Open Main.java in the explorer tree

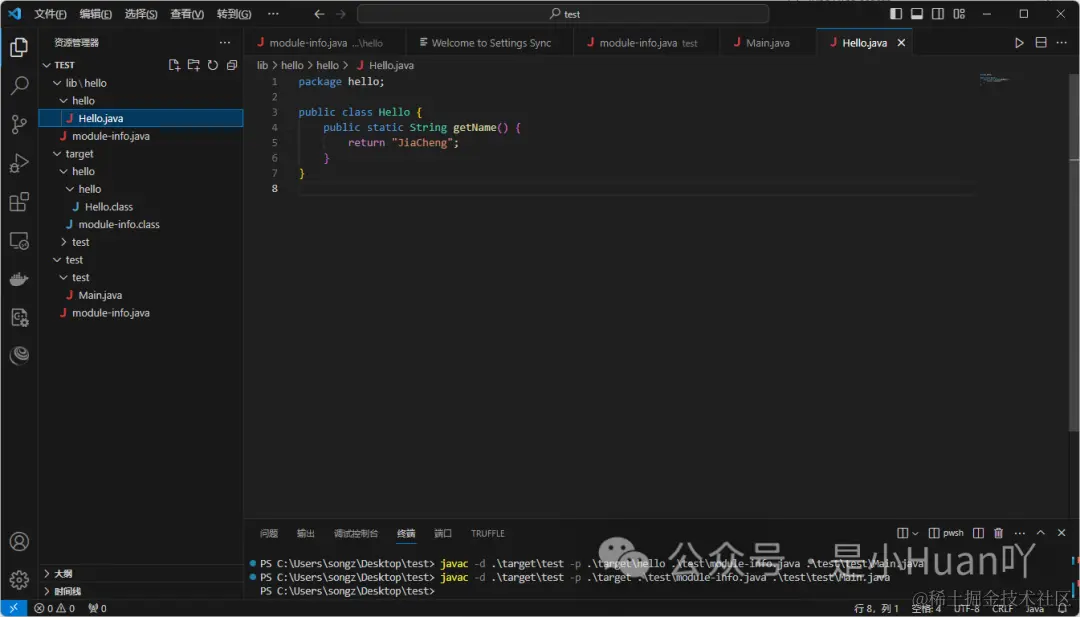pyautogui.click(x=141, y=295)
